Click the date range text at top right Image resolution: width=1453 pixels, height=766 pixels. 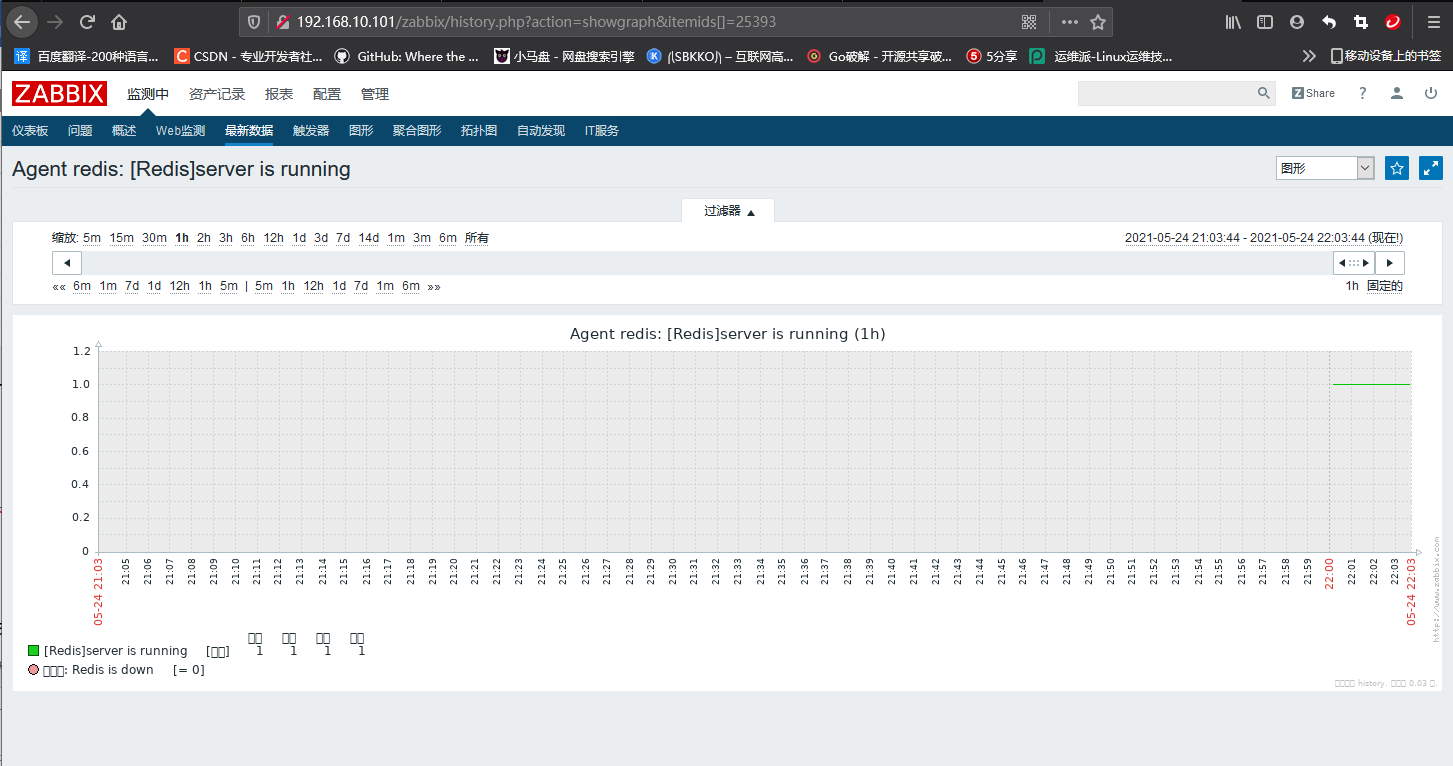1264,238
